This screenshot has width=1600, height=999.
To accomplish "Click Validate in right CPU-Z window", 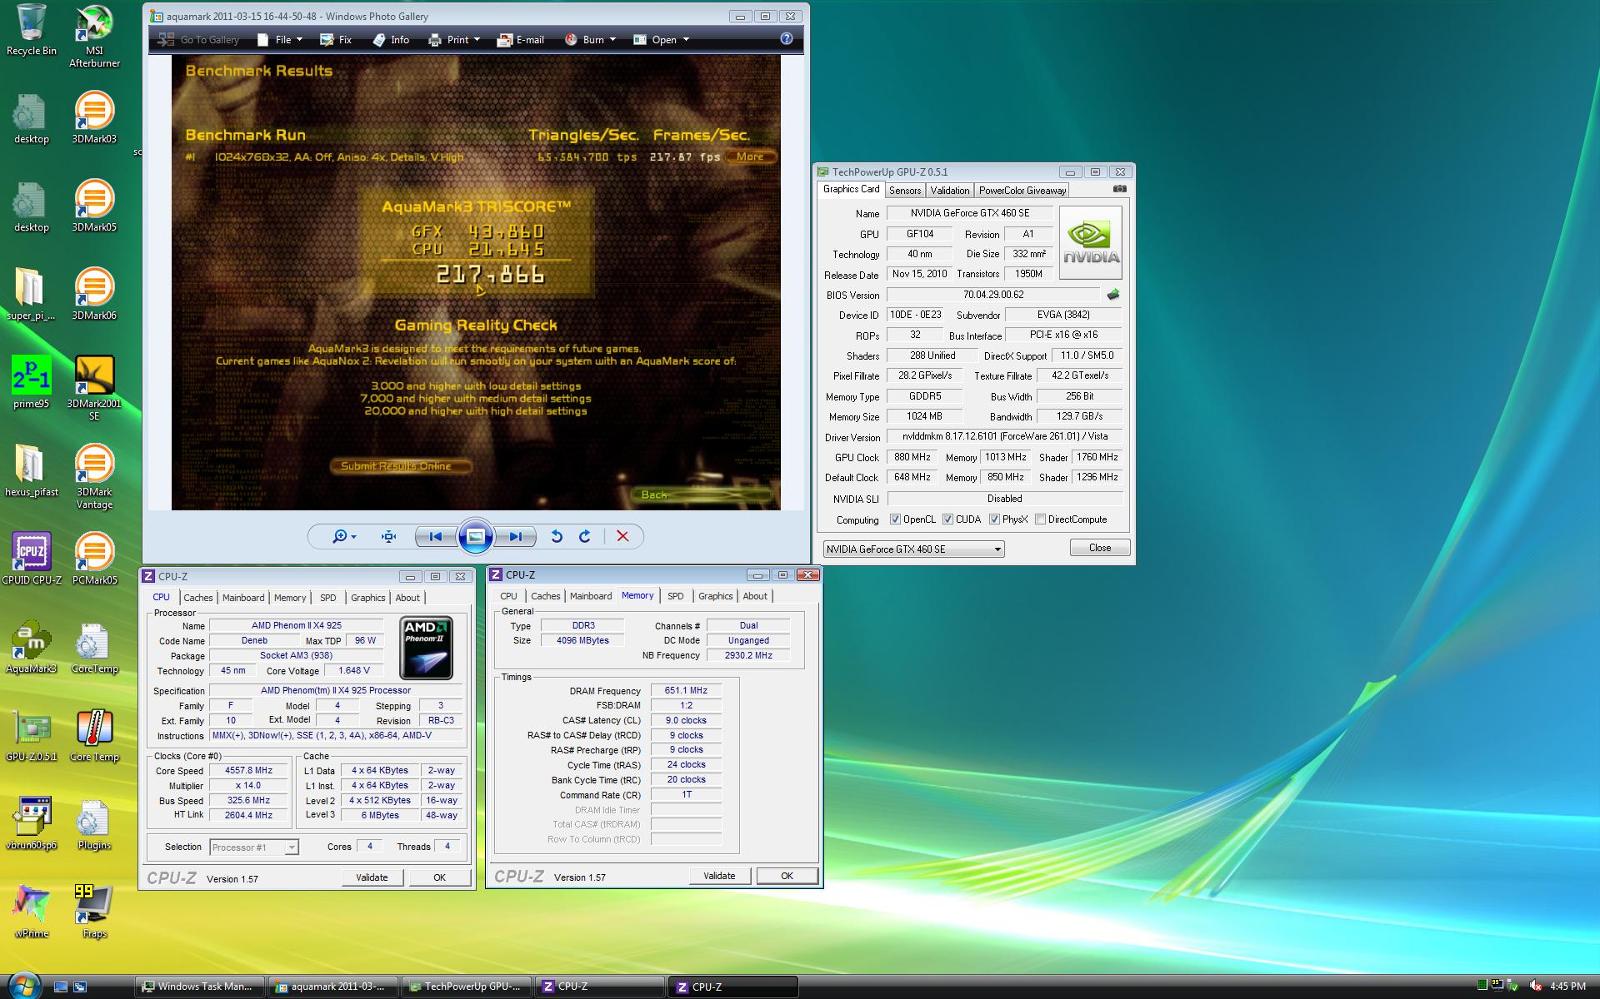I will tap(719, 876).
